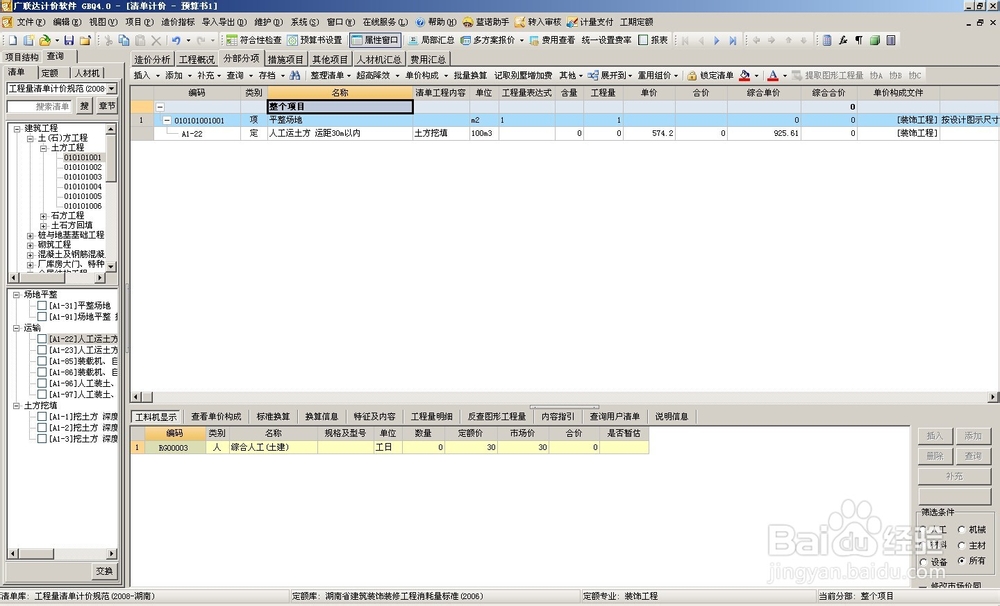The width and height of the screenshot is (1000, 606).
Task: Select the 机械 filter radio button
Action: 962,529
